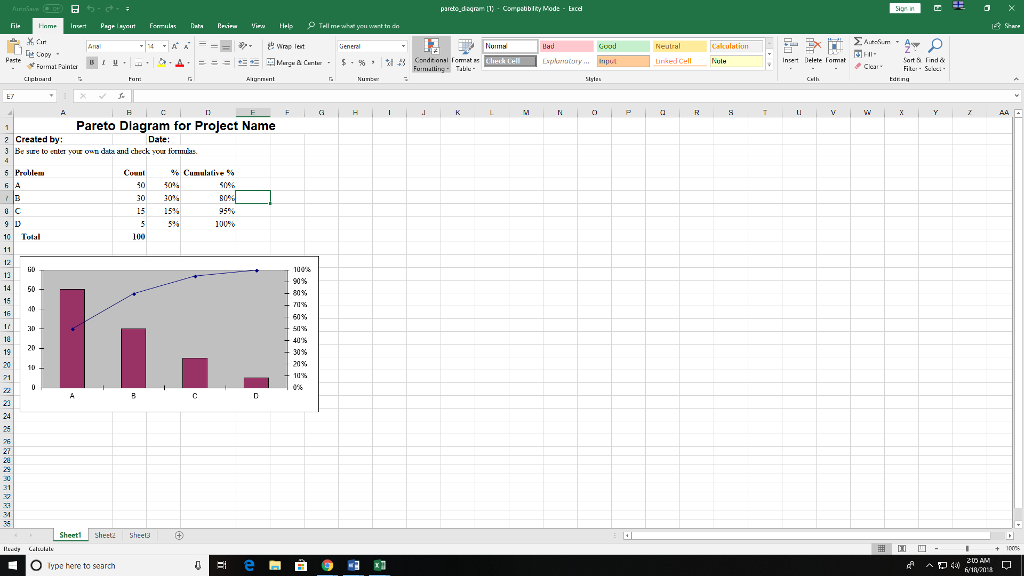The width and height of the screenshot is (1024, 576).
Task: Click the Paste icon
Action: [13, 48]
